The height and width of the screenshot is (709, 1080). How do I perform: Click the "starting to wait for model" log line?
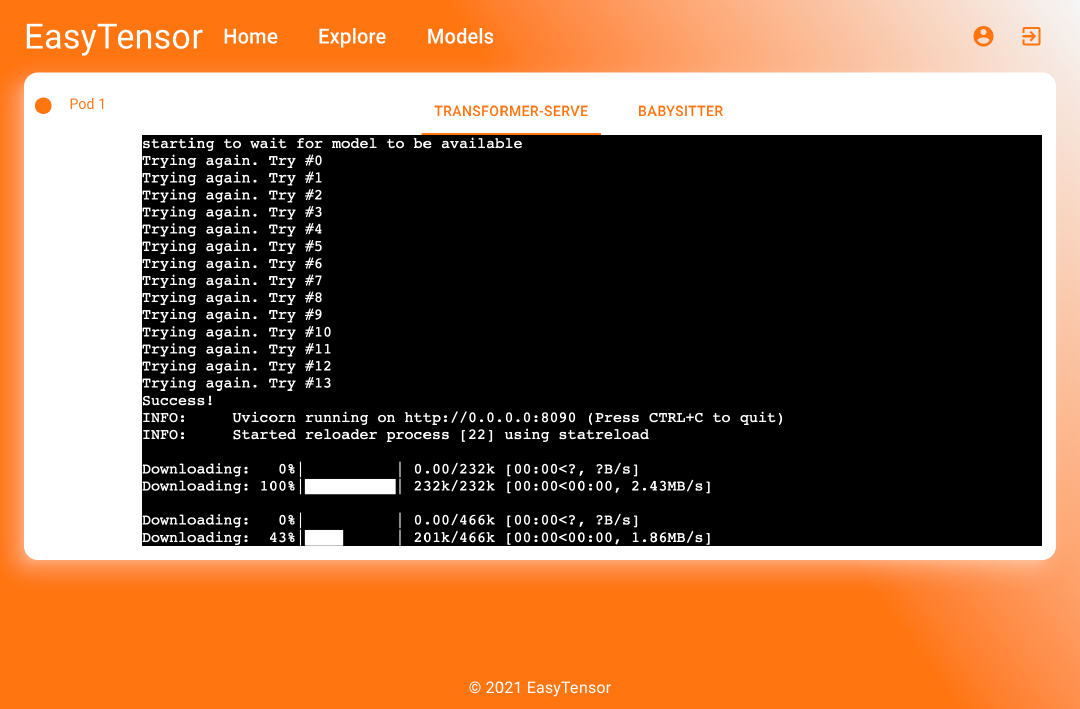[332, 144]
